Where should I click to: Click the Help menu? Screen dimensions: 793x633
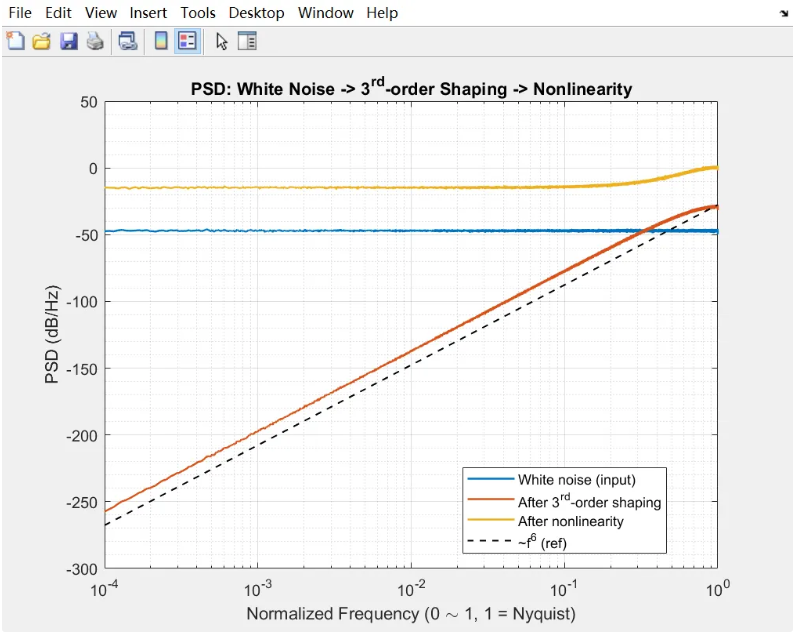point(382,13)
